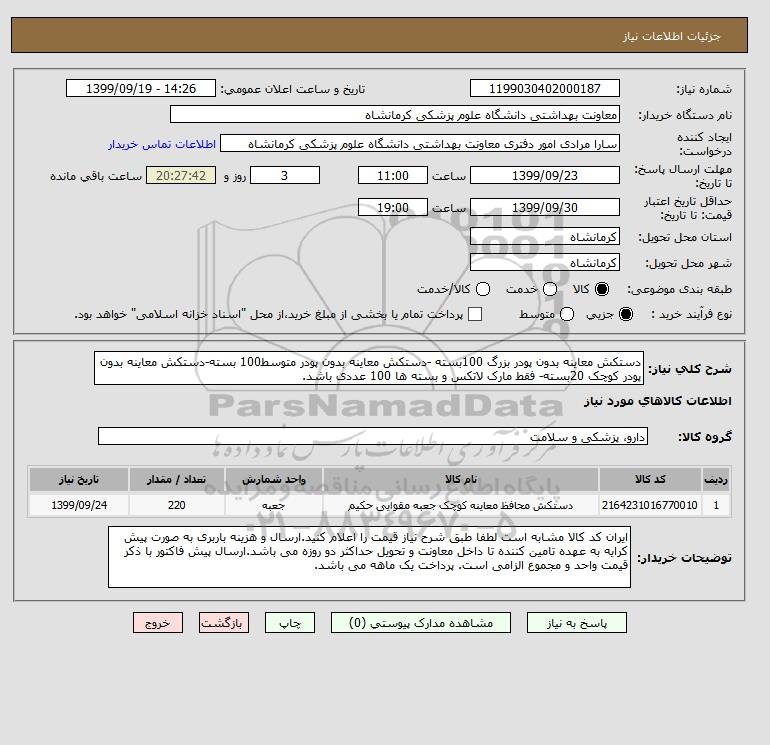The height and width of the screenshot is (745, 770).
Task: Click the request creator name field
Action: click(x=420, y=144)
